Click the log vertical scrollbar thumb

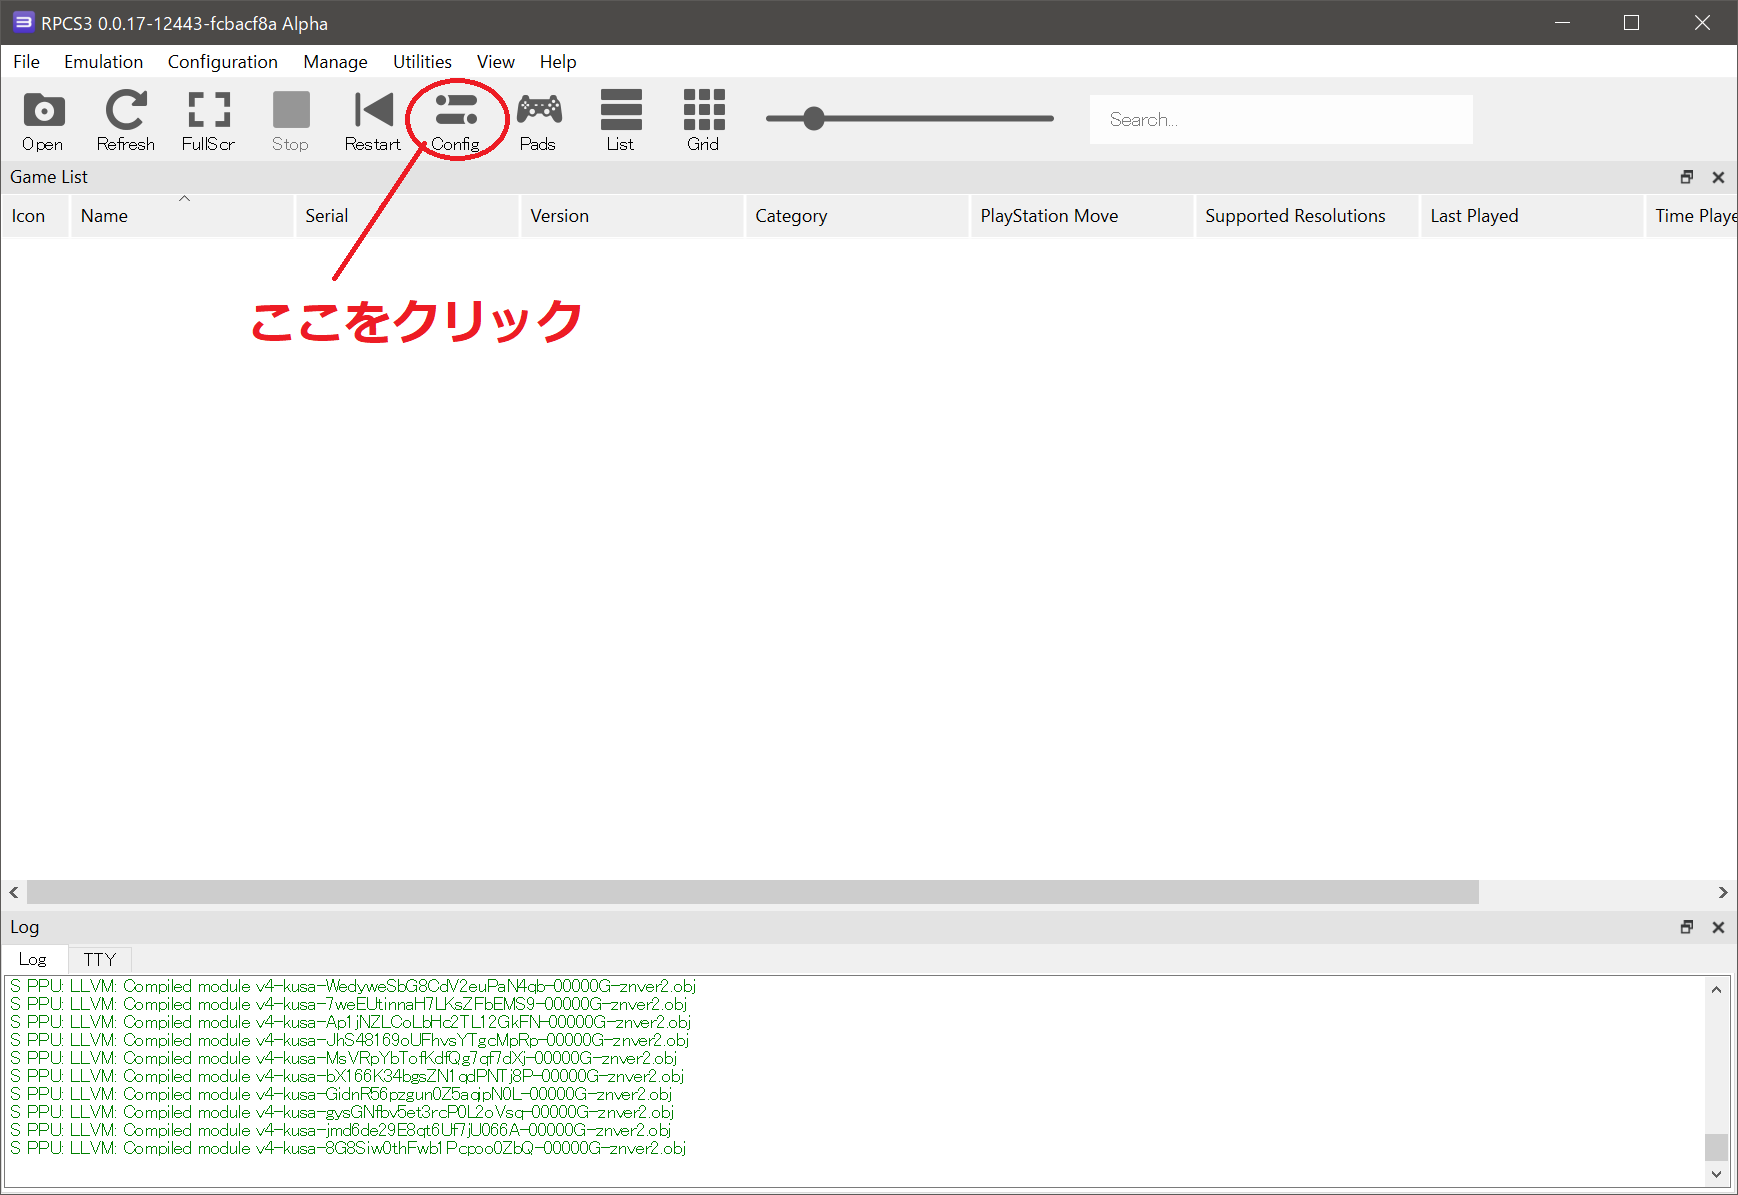click(1716, 1146)
